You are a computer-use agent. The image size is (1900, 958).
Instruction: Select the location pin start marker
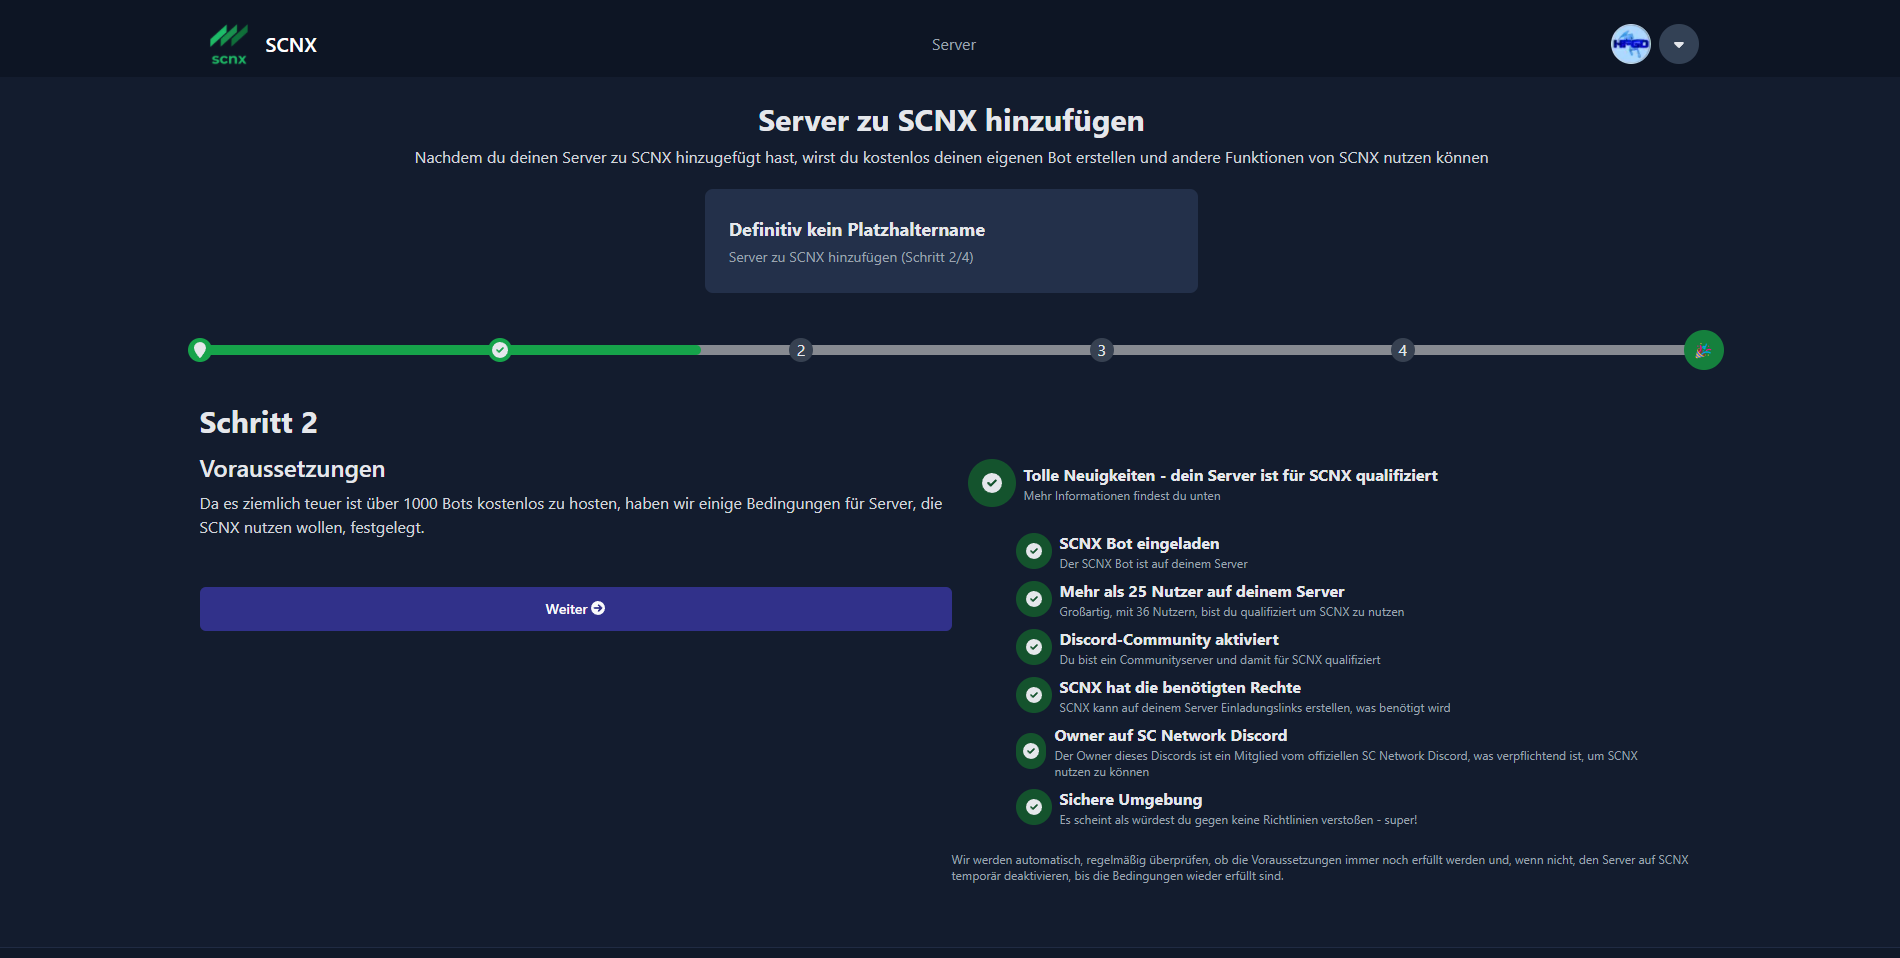(x=200, y=350)
